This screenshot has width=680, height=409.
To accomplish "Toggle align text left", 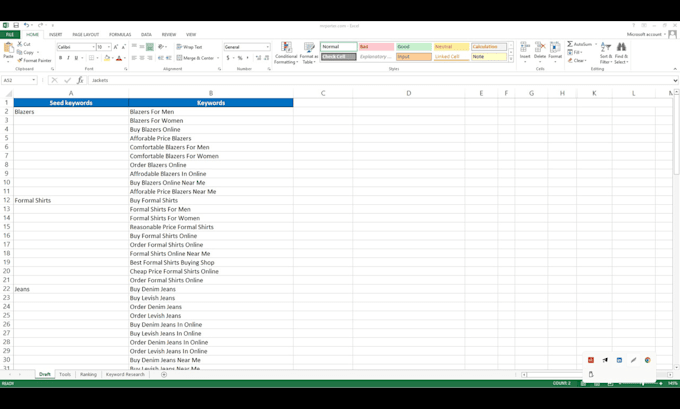I will pos(134,58).
